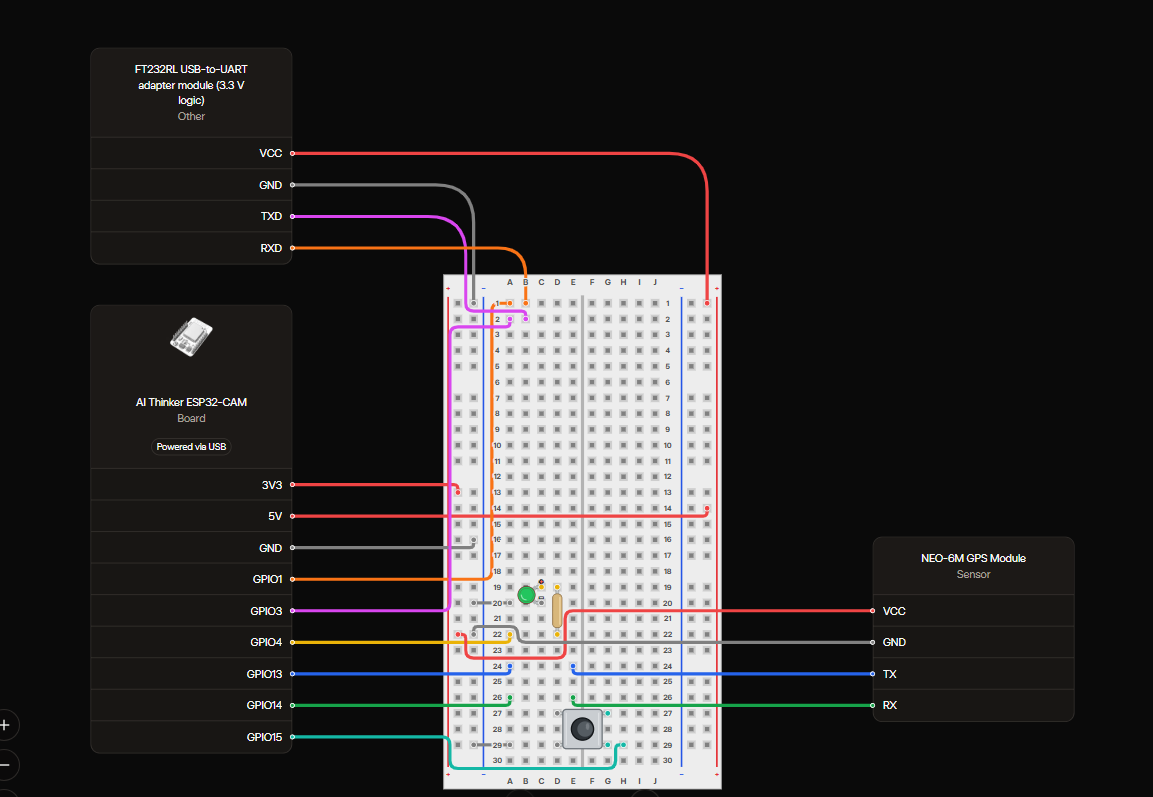This screenshot has height=797, width=1153.
Task: Click the 'Sensor' label under NEO-6M
Action: pyautogui.click(x=974, y=574)
